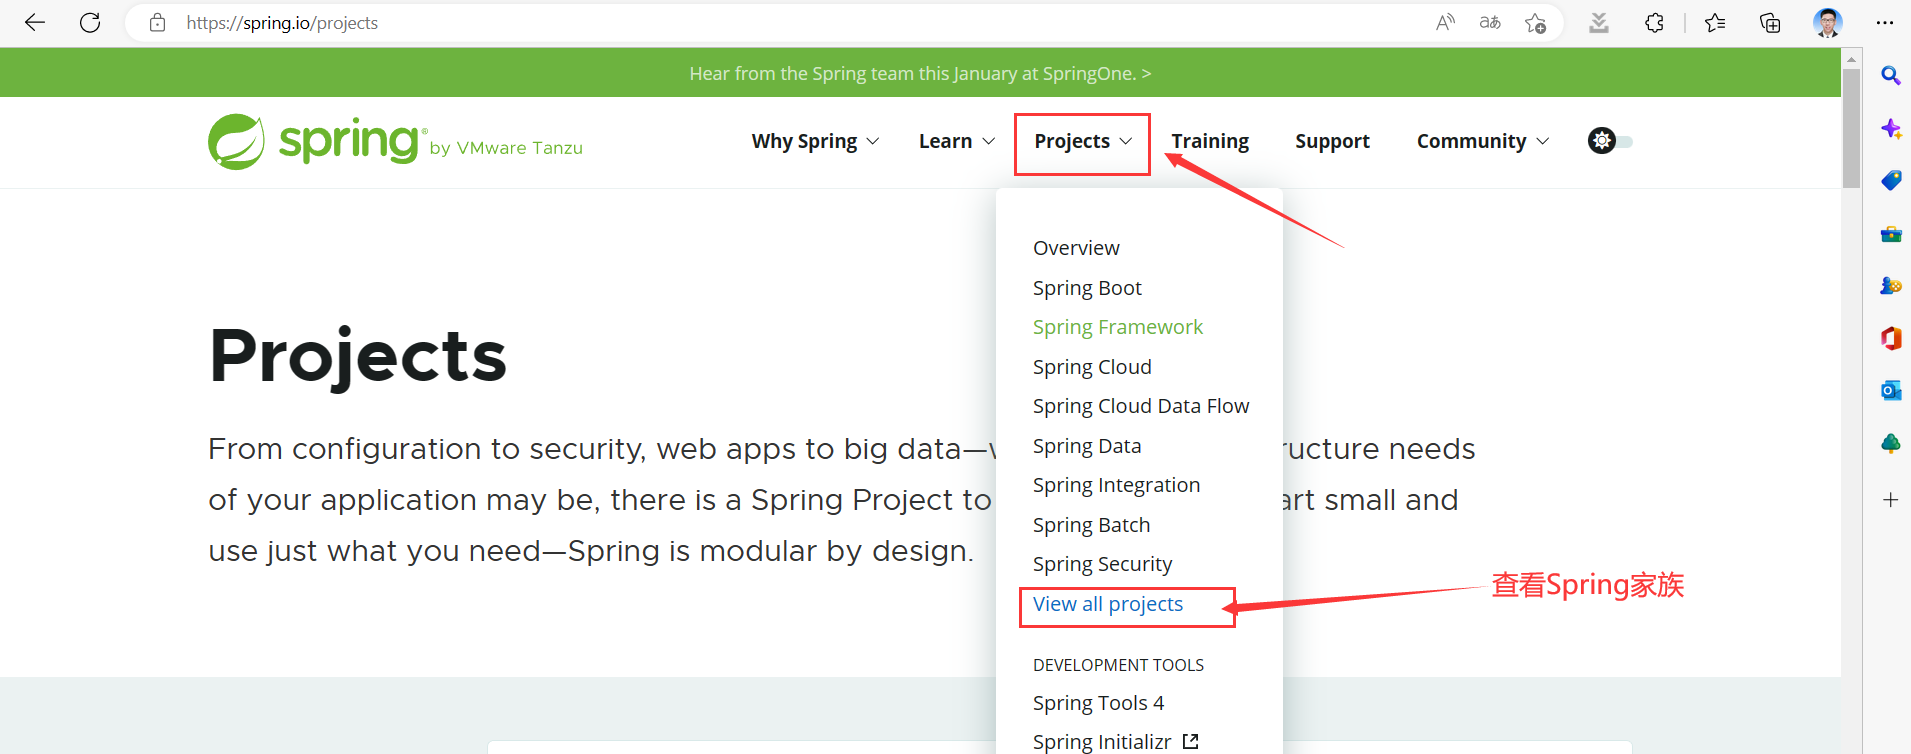Open tools briefcase icon in sidebar
The height and width of the screenshot is (754, 1911).
1890,234
